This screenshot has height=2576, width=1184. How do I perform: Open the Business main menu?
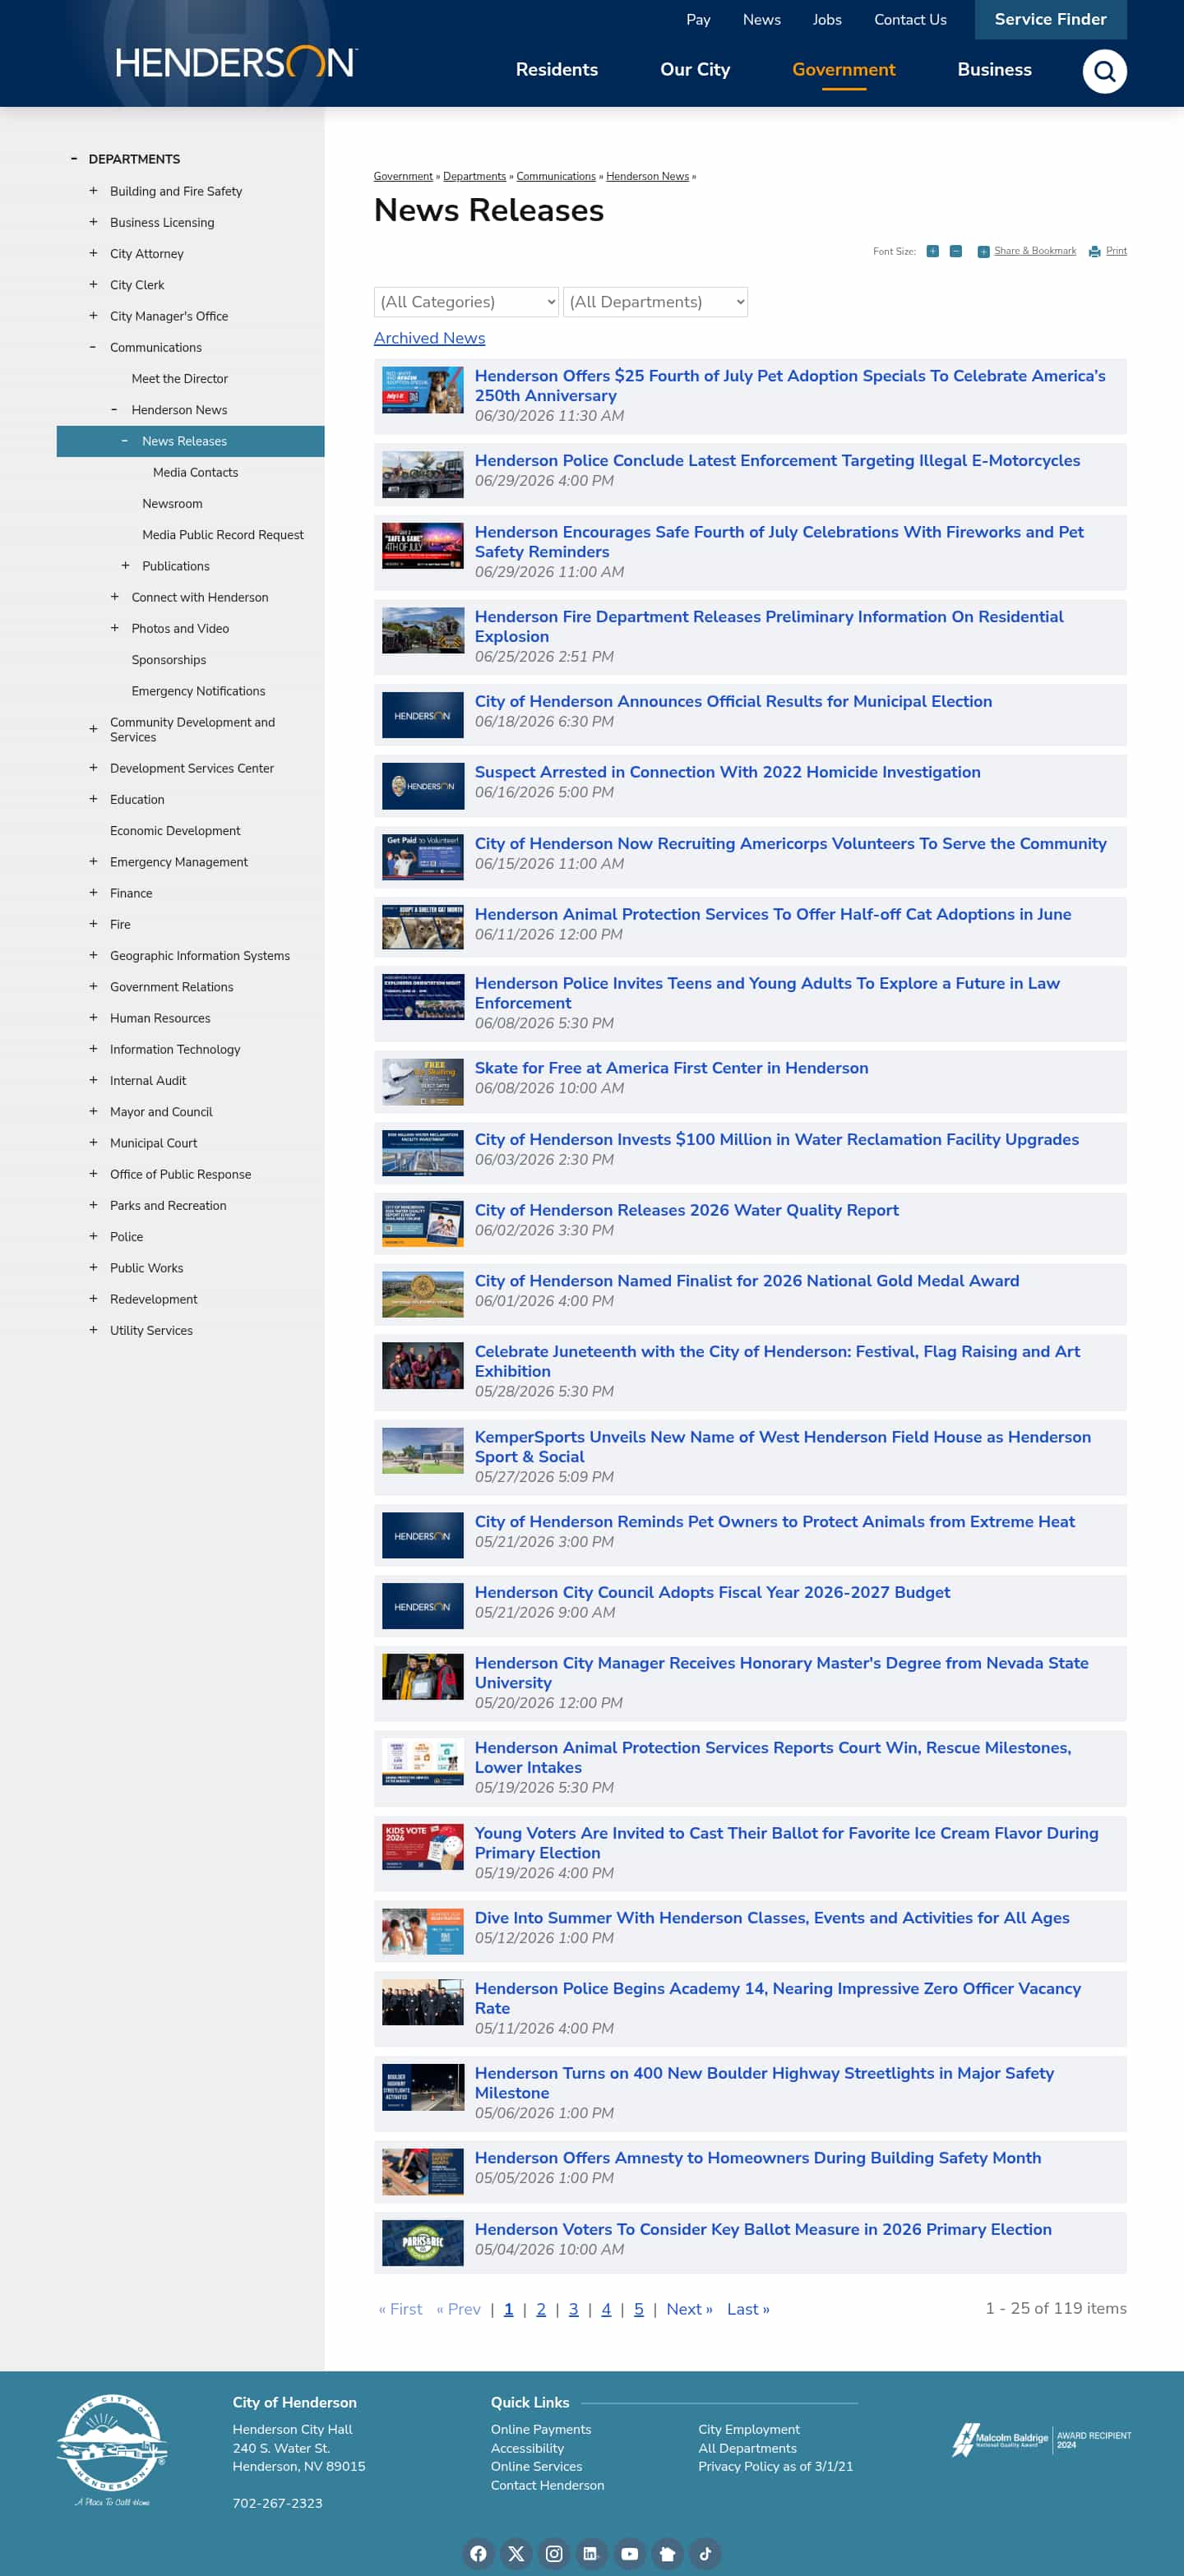pyautogui.click(x=994, y=69)
